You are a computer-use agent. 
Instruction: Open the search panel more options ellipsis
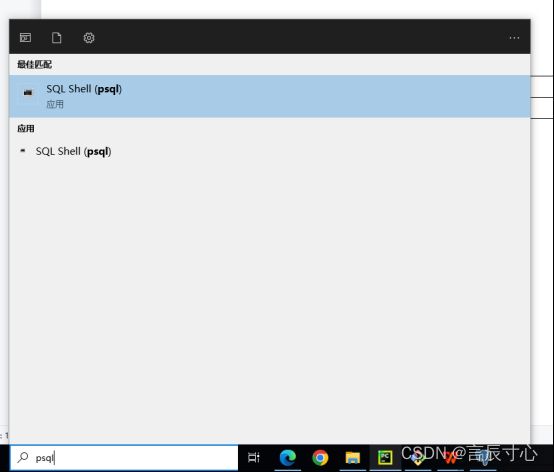[x=514, y=37]
